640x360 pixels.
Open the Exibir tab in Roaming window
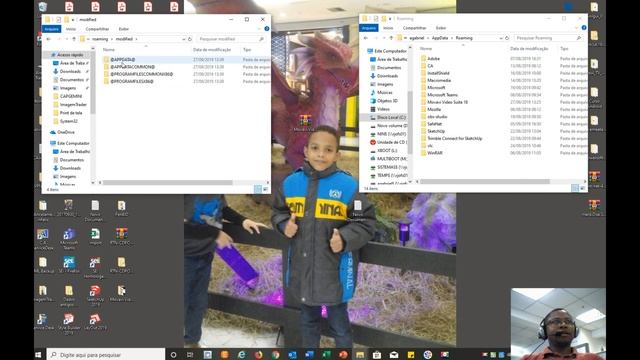pos(441,28)
